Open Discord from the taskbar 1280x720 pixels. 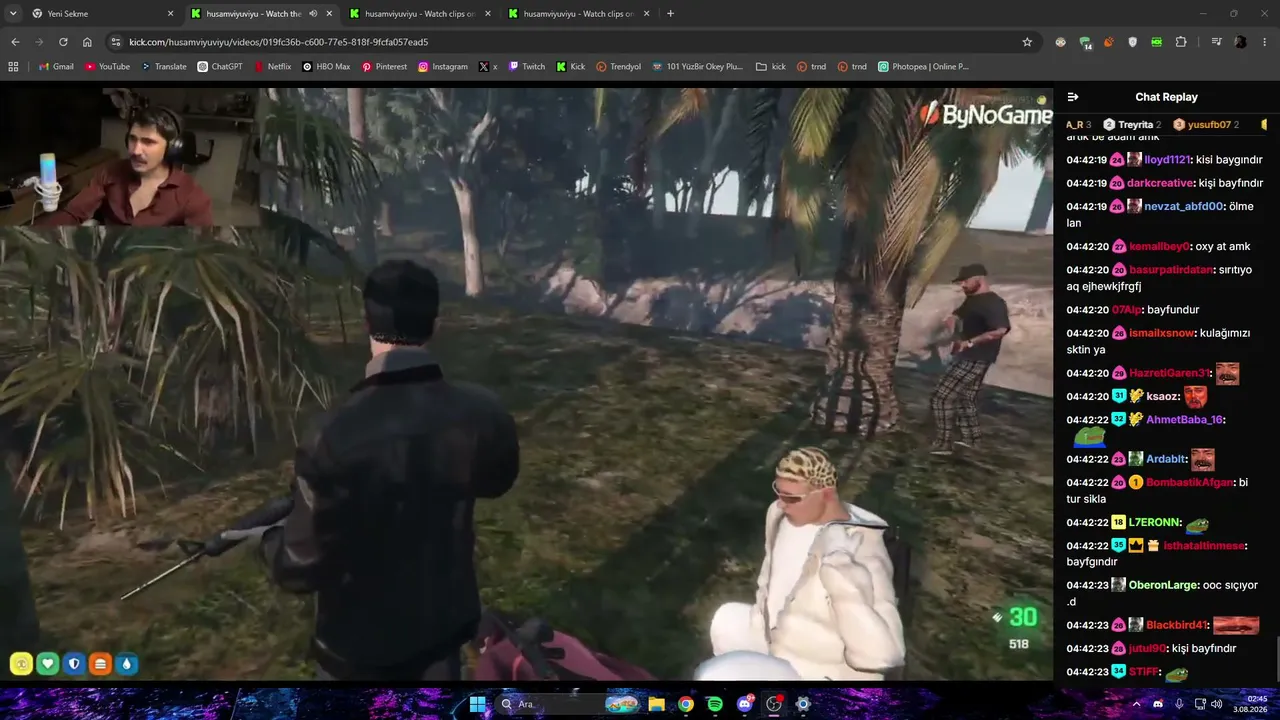[x=744, y=704]
